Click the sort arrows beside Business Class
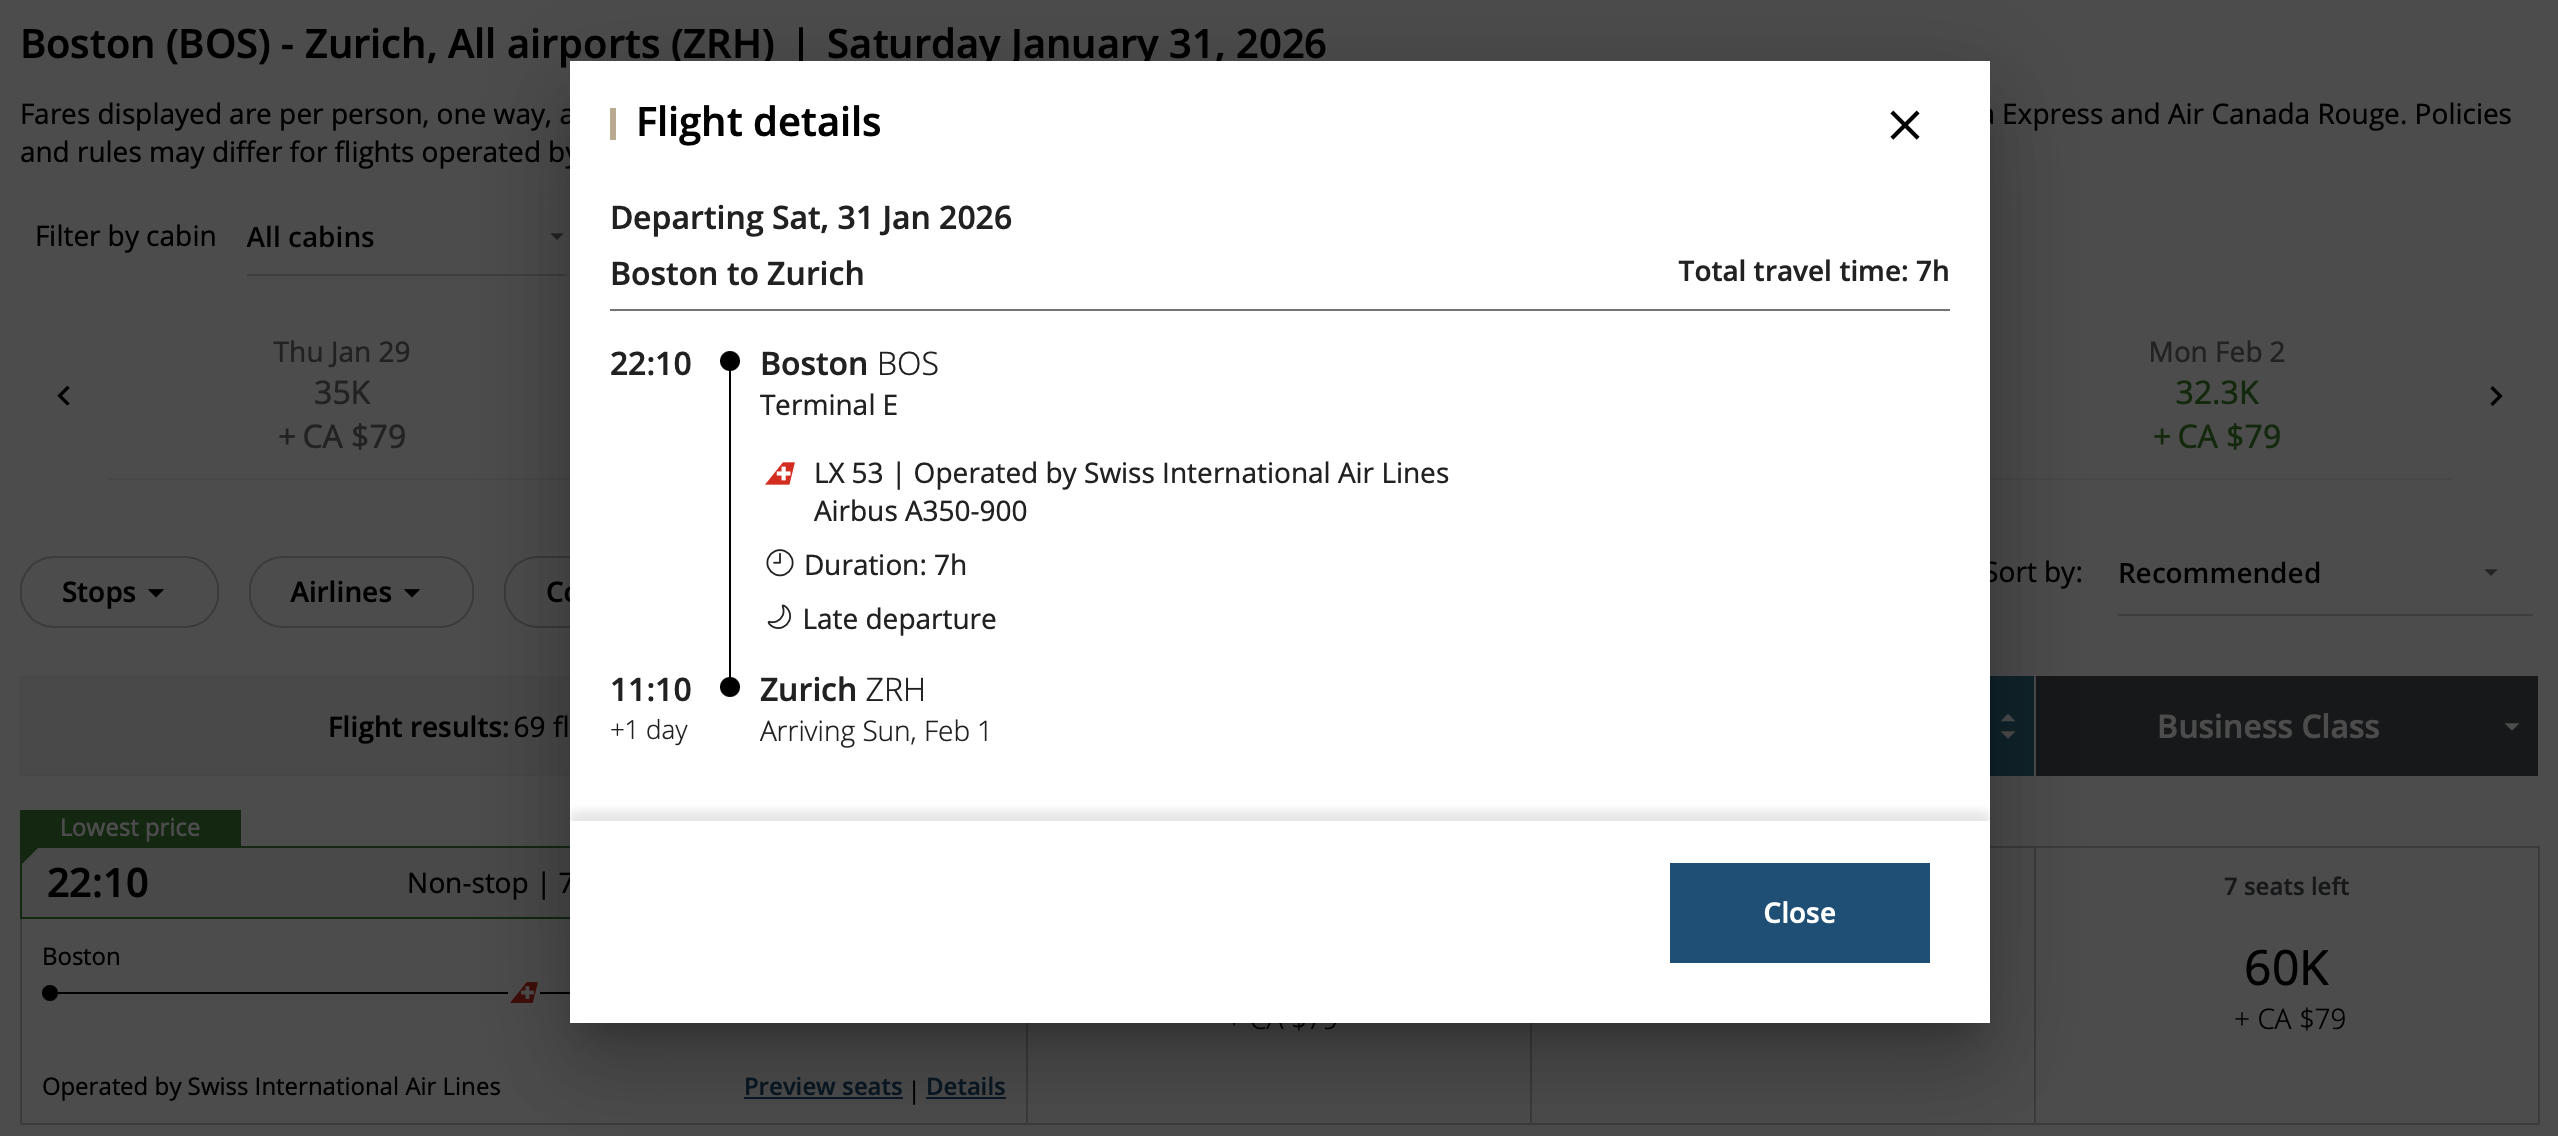 [x=2008, y=726]
